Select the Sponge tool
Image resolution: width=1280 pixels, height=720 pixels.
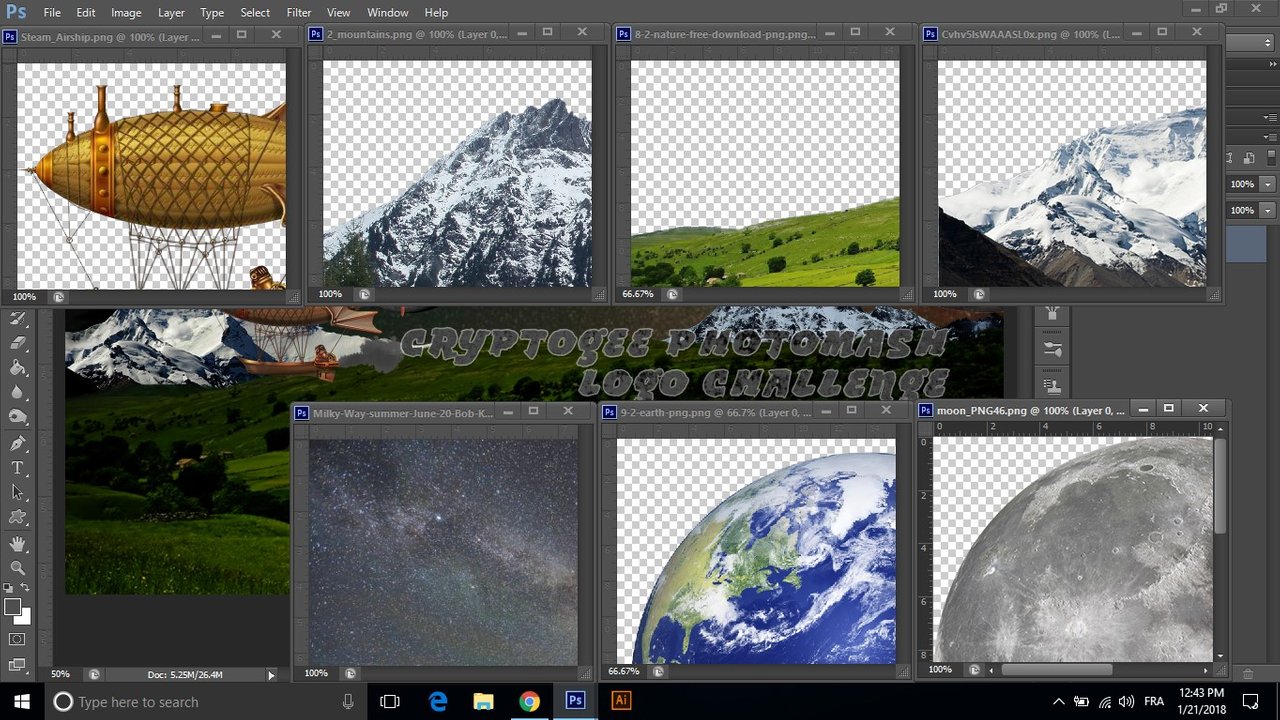pos(17,417)
